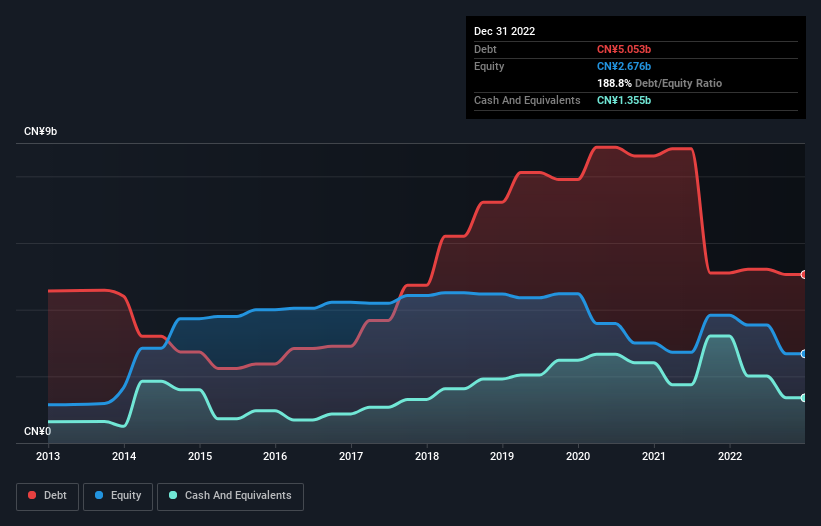Toggle Cash And Equivalents legend button
821x526 pixels.
[230, 496]
